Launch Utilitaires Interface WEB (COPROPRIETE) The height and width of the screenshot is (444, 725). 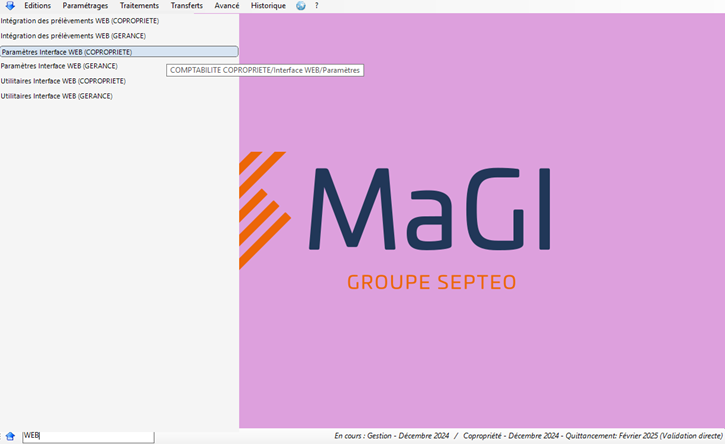click(x=63, y=81)
